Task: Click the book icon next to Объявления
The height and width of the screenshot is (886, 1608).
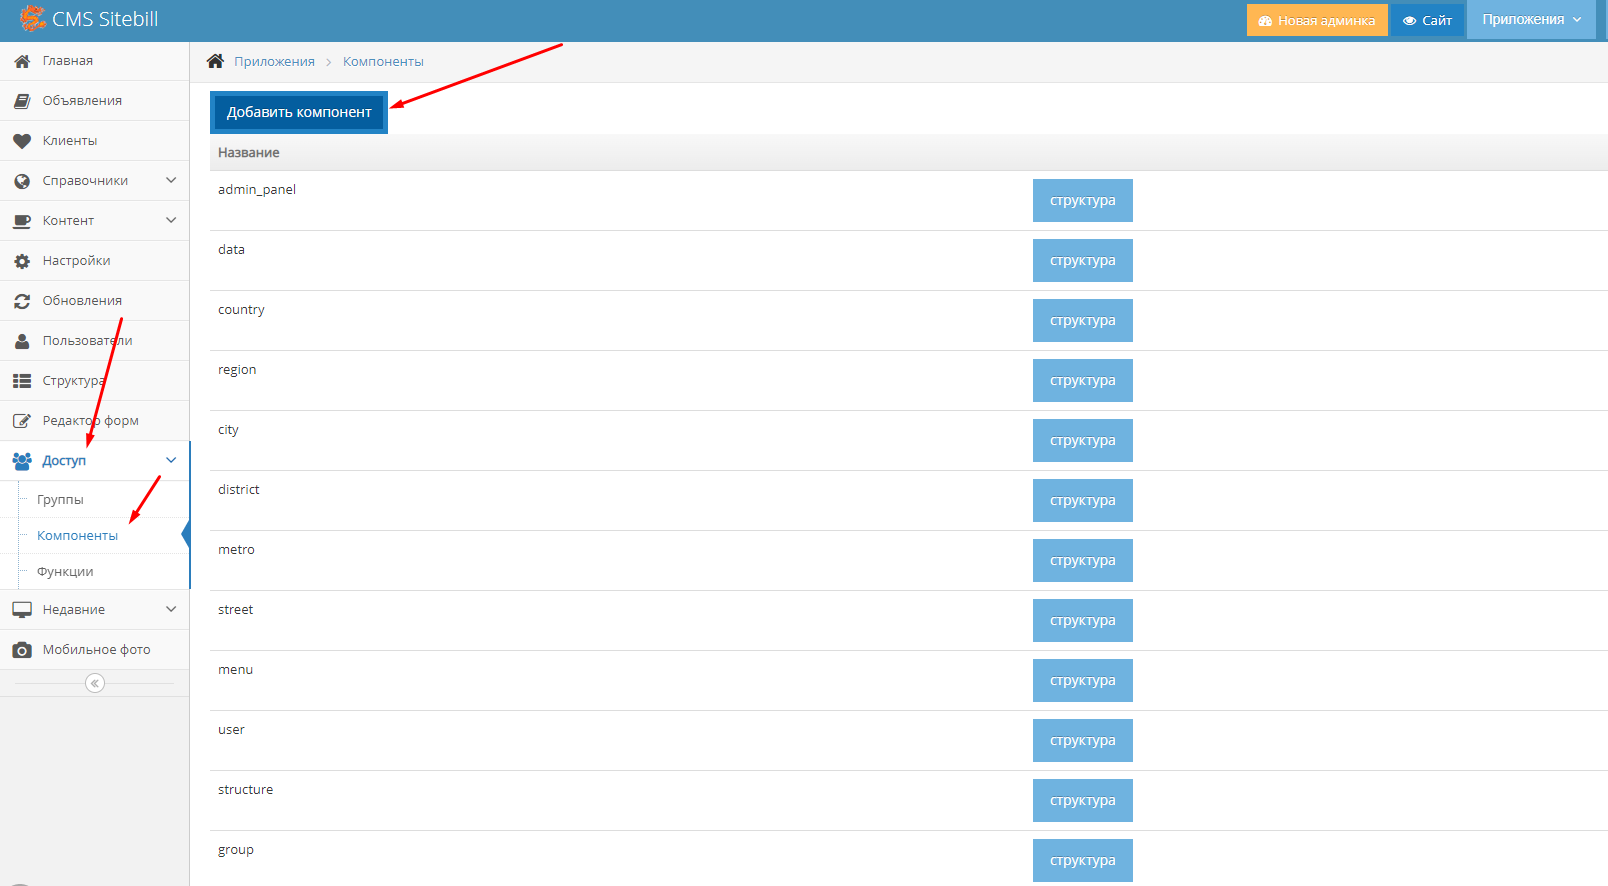Action: (22, 101)
